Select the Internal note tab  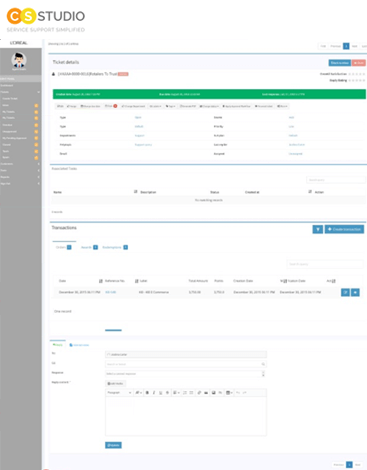pos(79,345)
